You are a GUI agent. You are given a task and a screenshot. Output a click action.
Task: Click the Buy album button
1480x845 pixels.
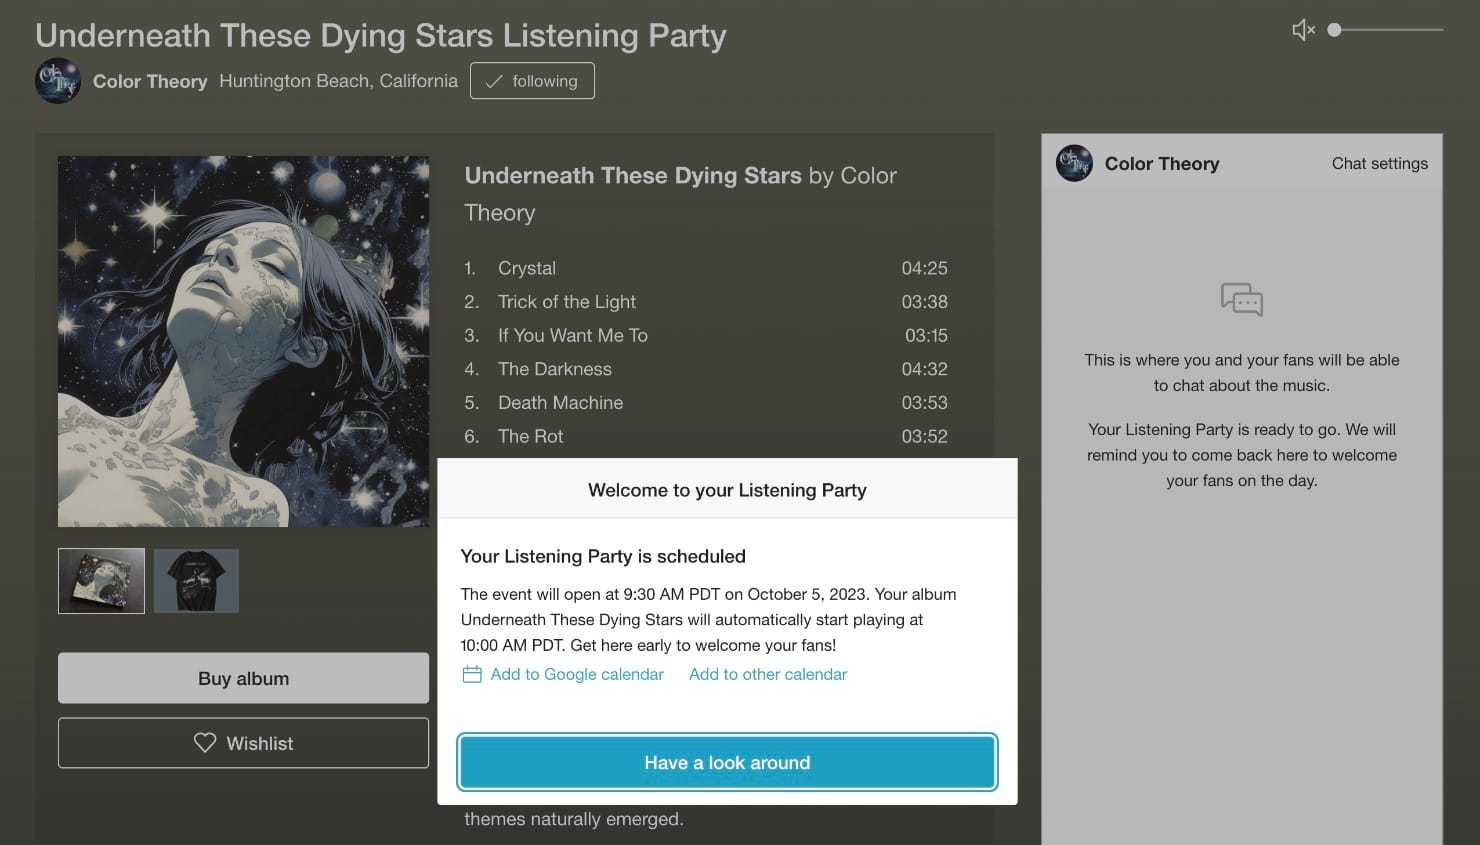243,678
